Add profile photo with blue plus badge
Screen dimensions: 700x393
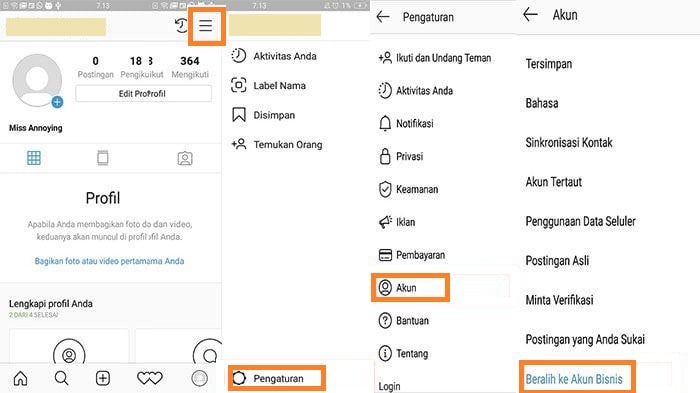(57, 102)
